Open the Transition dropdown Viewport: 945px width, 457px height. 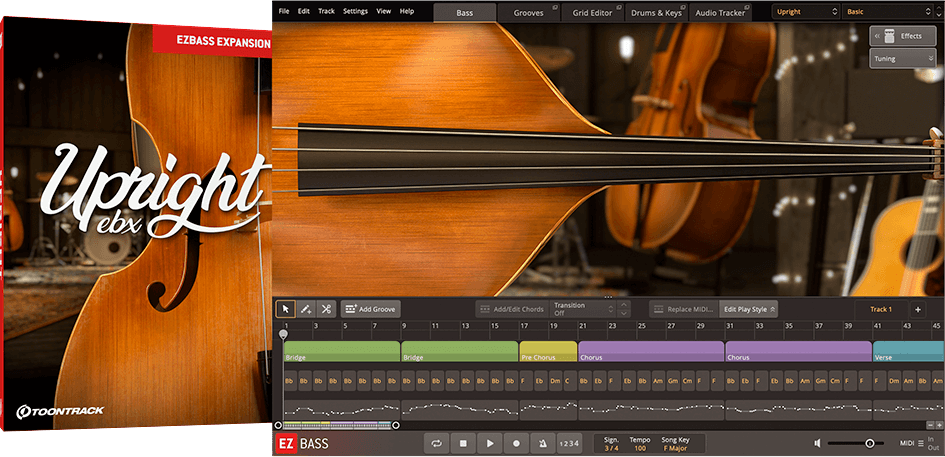pyautogui.click(x=584, y=309)
